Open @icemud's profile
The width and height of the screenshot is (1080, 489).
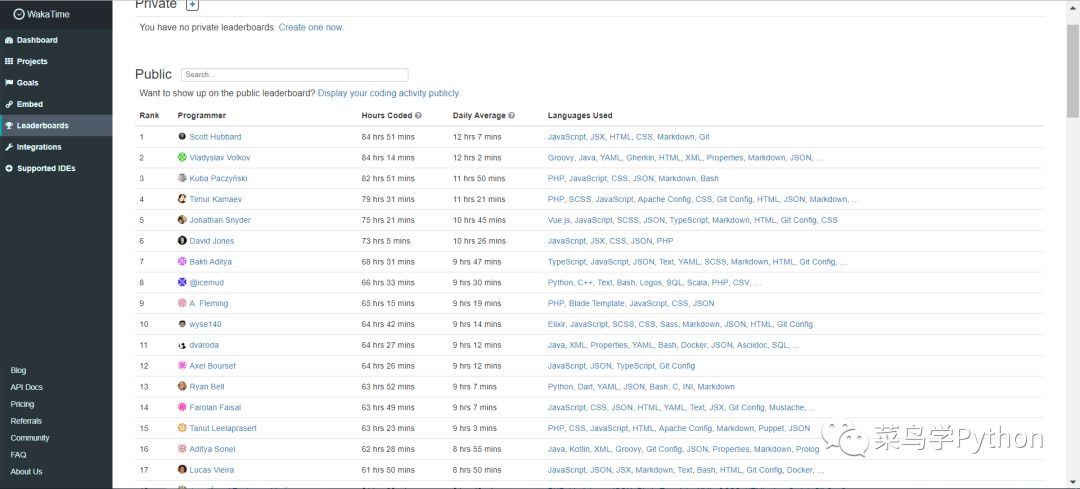(x=207, y=282)
